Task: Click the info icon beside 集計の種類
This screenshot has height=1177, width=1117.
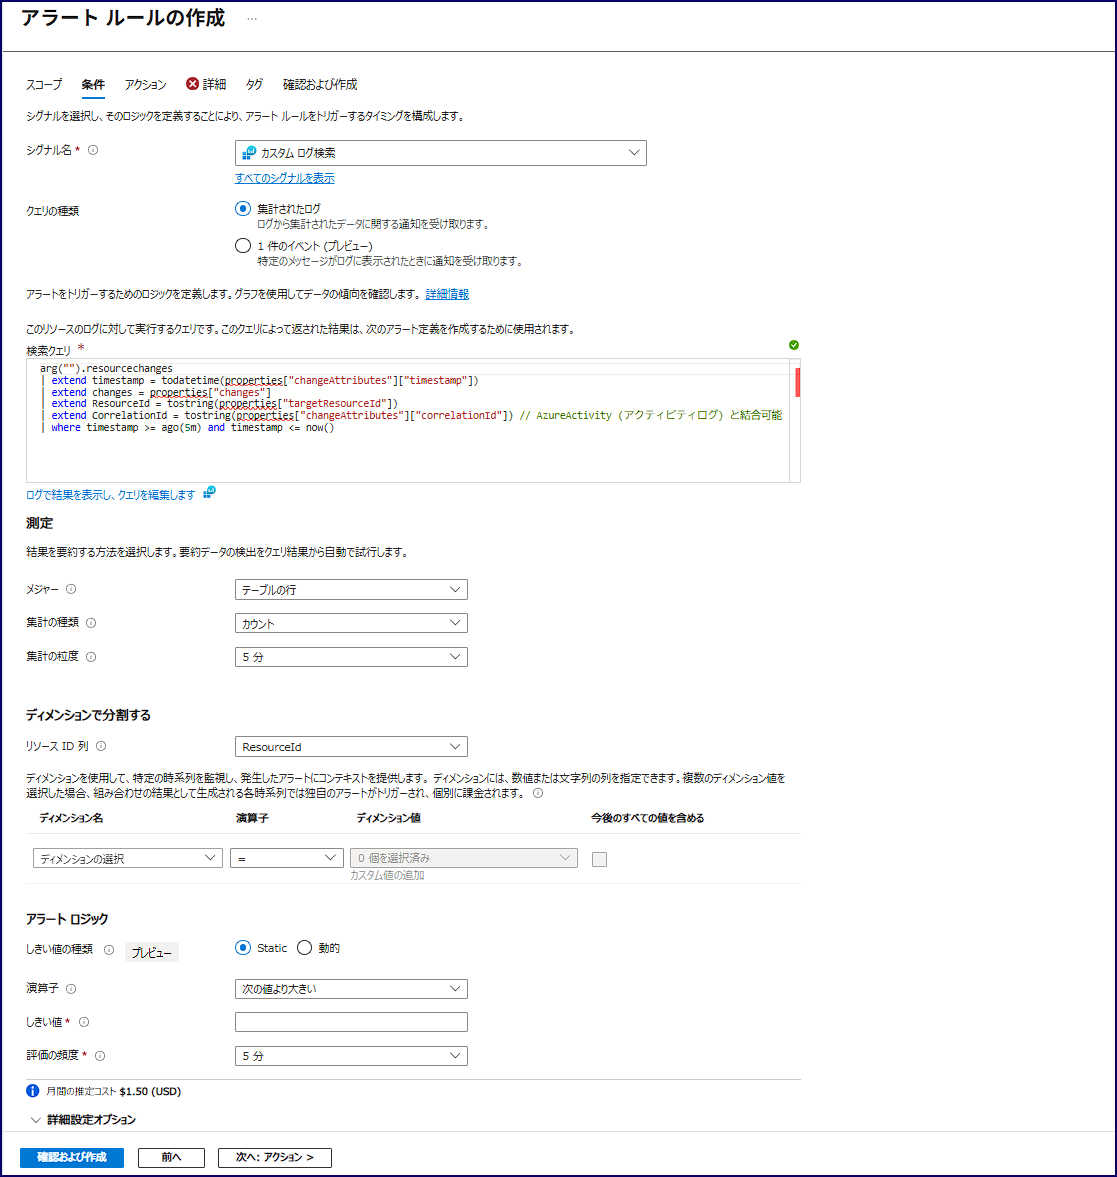Action: pos(91,623)
